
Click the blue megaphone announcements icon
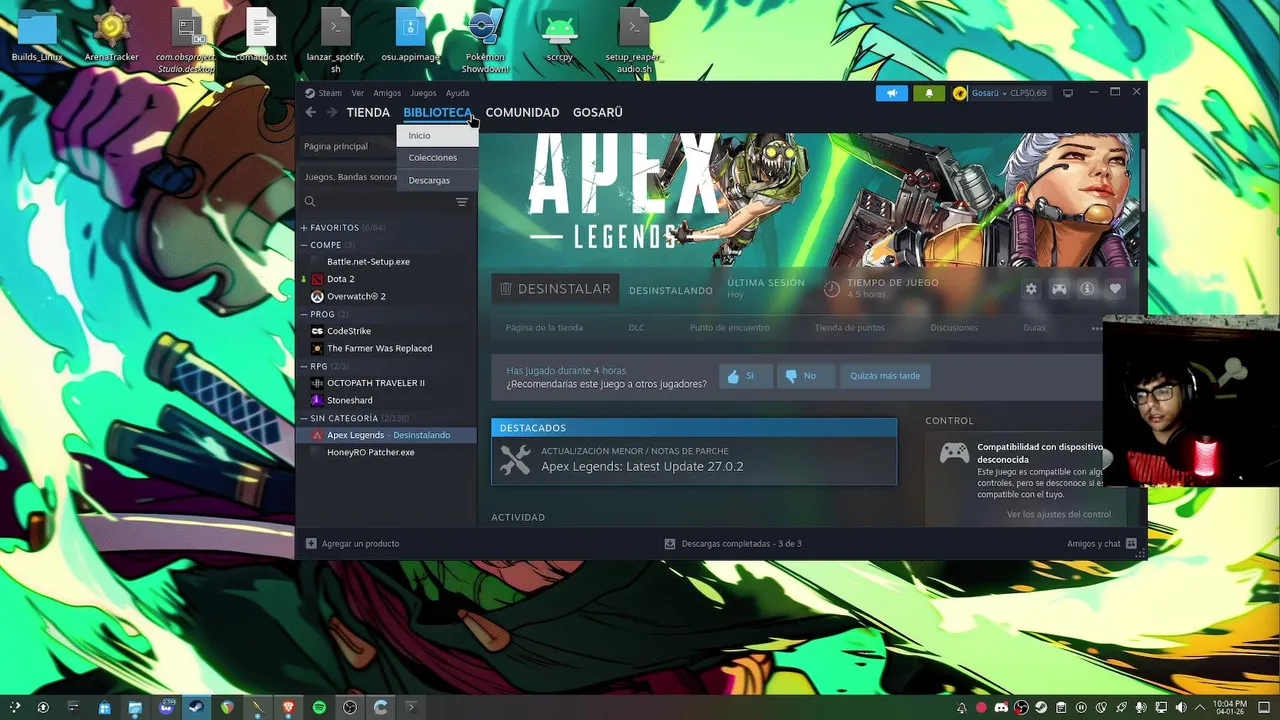[x=892, y=93]
